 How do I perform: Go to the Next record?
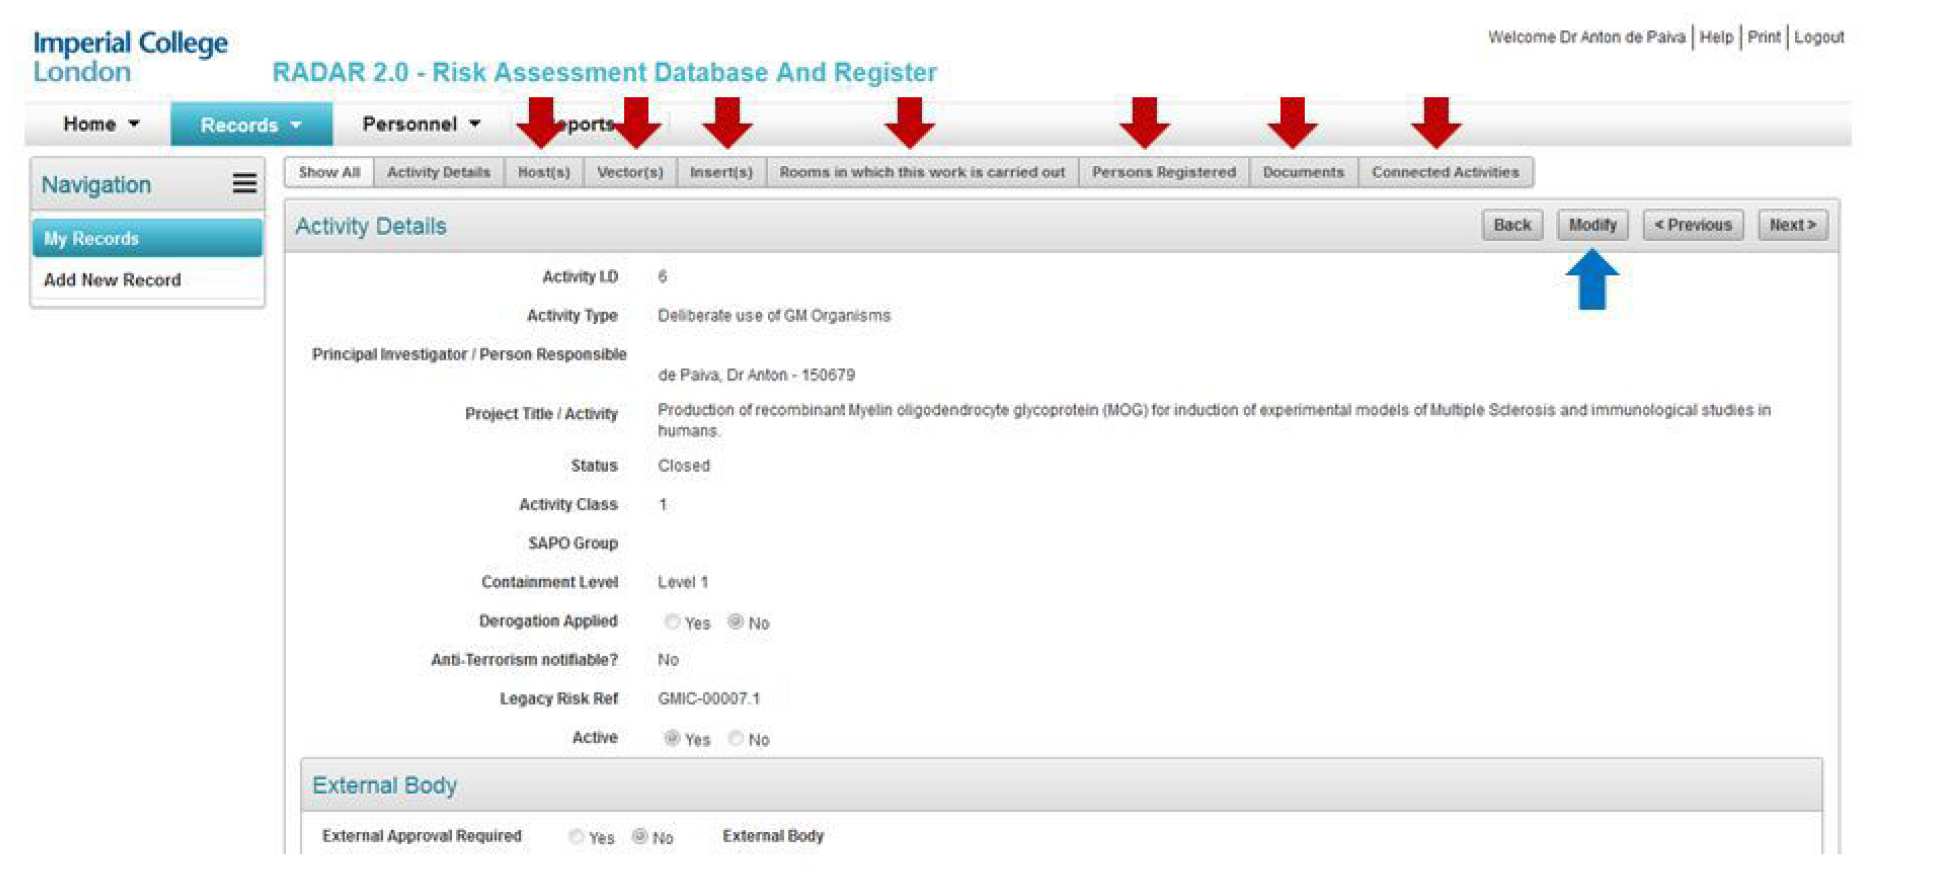pos(1791,225)
